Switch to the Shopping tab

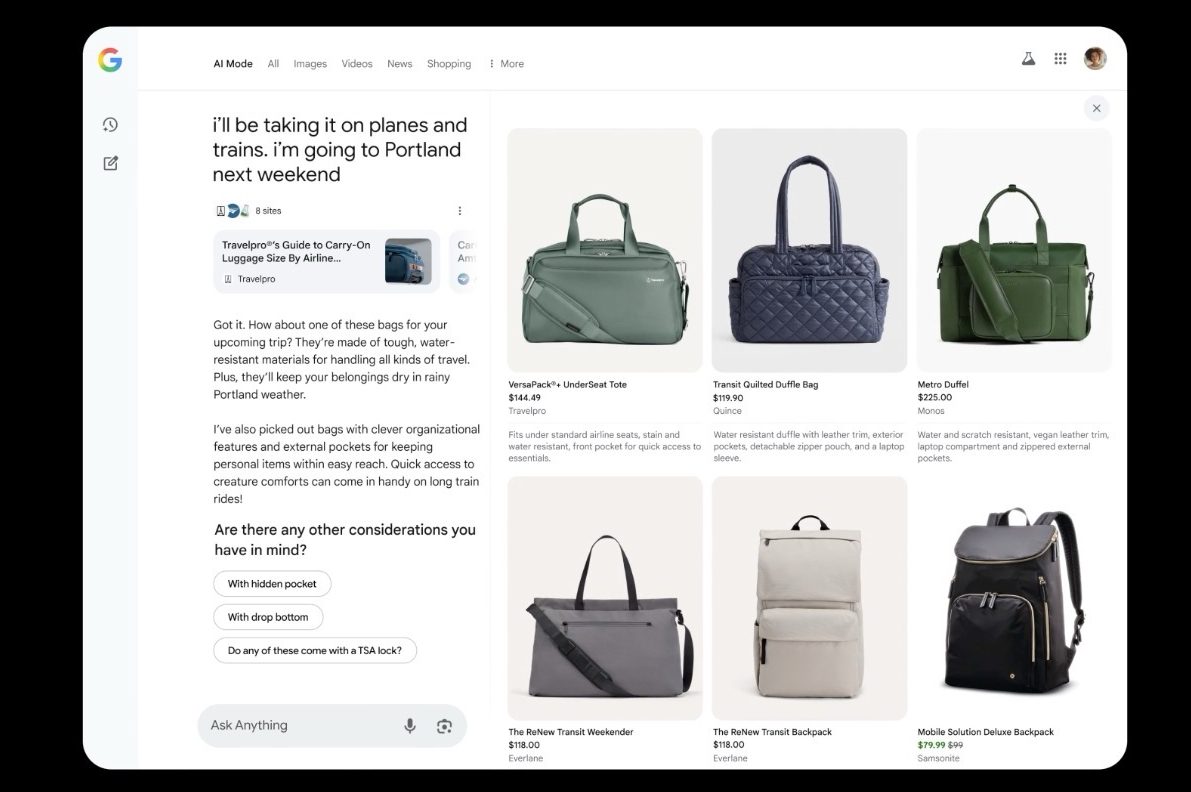[x=449, y=64]
